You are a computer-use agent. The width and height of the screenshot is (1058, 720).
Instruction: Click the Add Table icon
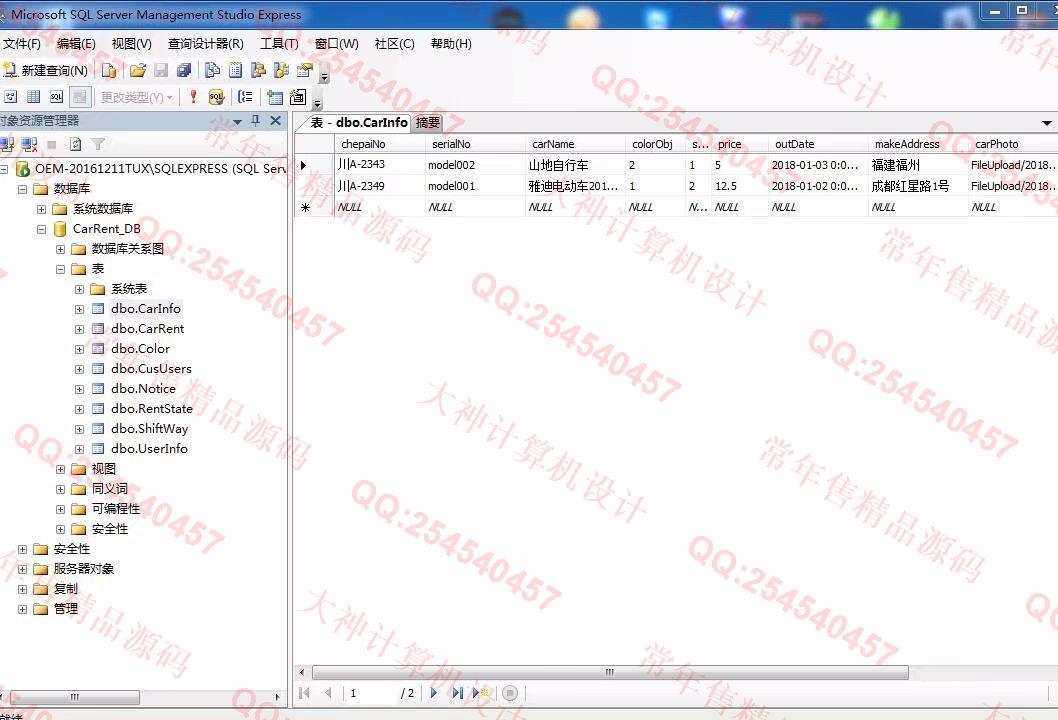point(275,97)
